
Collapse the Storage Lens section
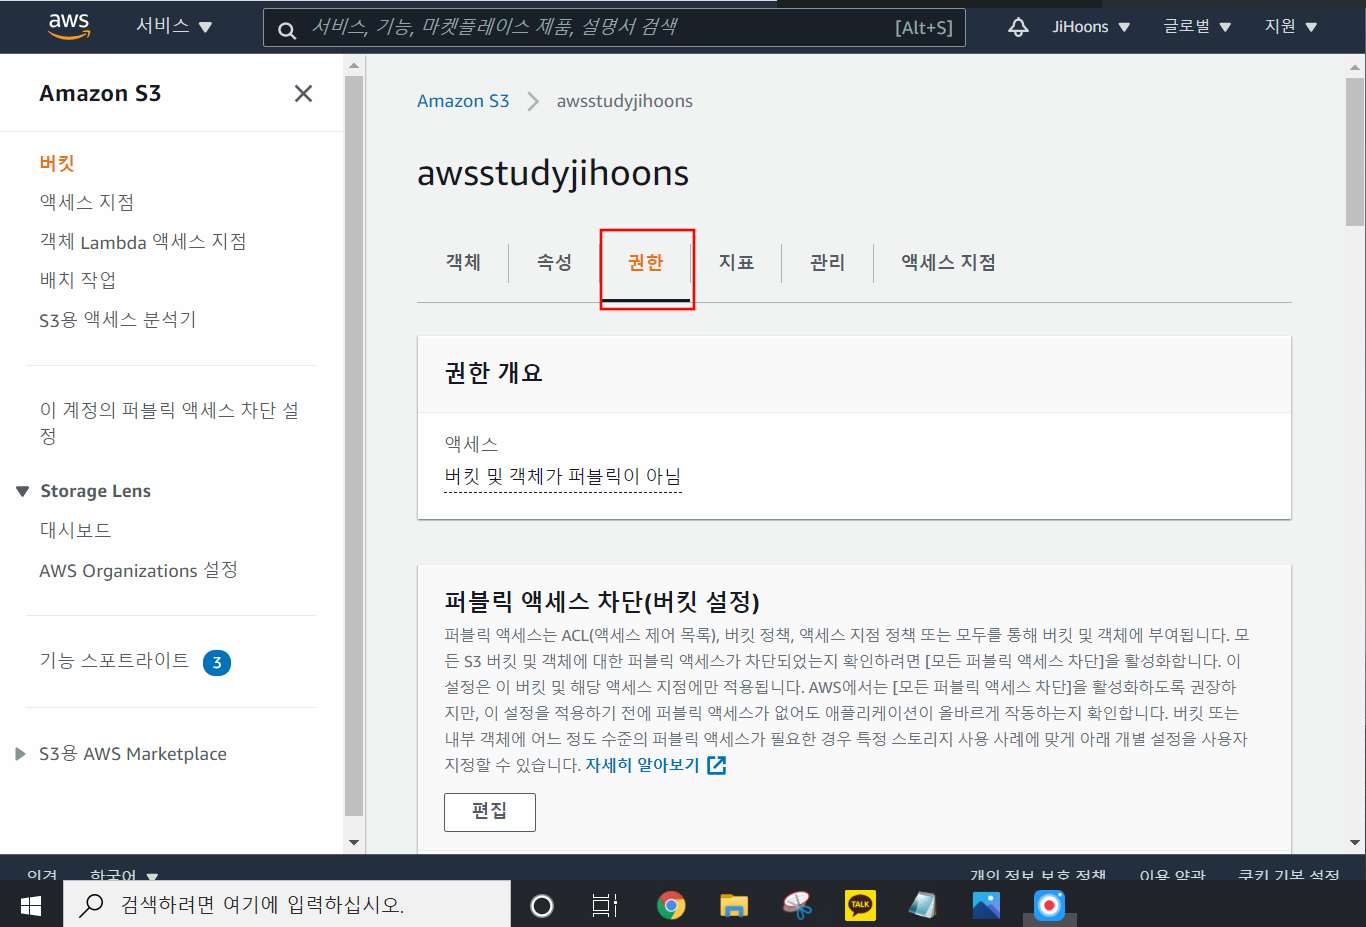click(x=22, y=491)
